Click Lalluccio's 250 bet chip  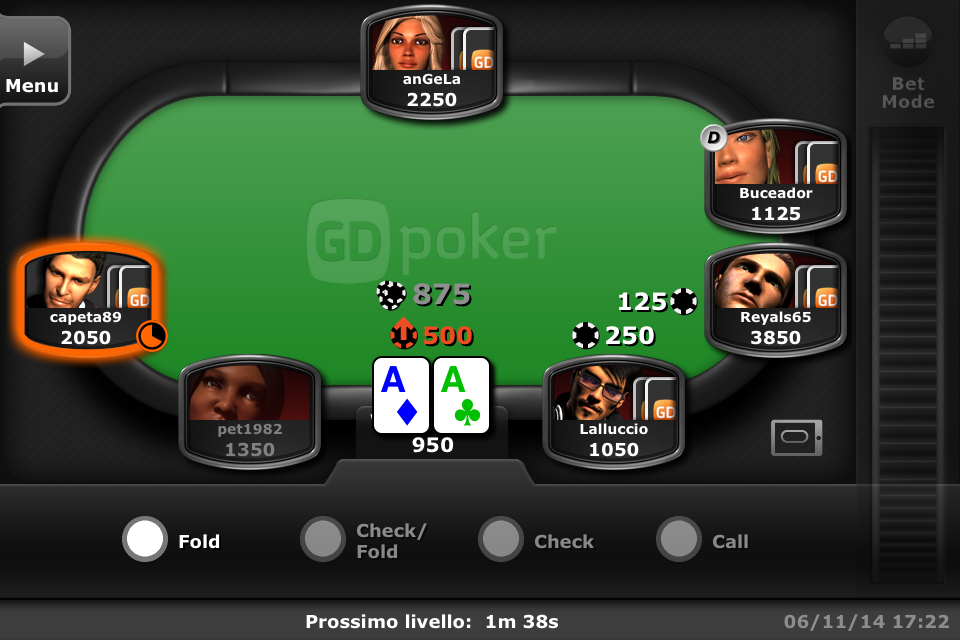click(585, 335)
